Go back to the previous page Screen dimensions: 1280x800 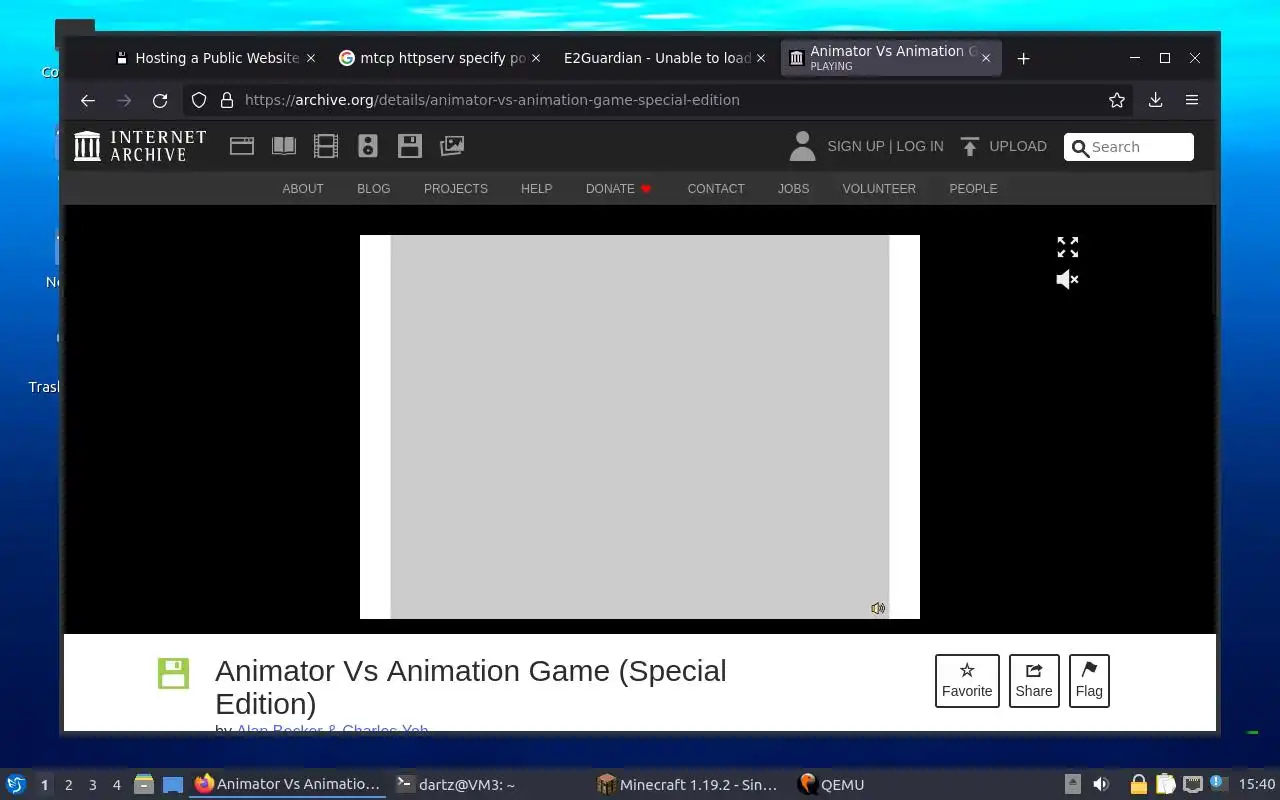click(88, 100)
